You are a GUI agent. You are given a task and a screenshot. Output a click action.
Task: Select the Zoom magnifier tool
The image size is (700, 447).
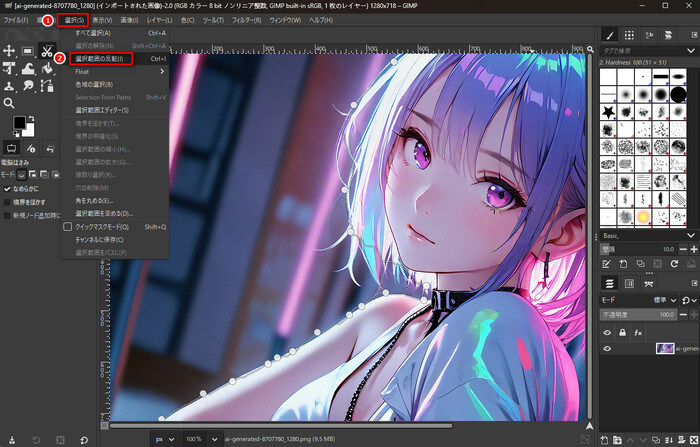point(9,103)
